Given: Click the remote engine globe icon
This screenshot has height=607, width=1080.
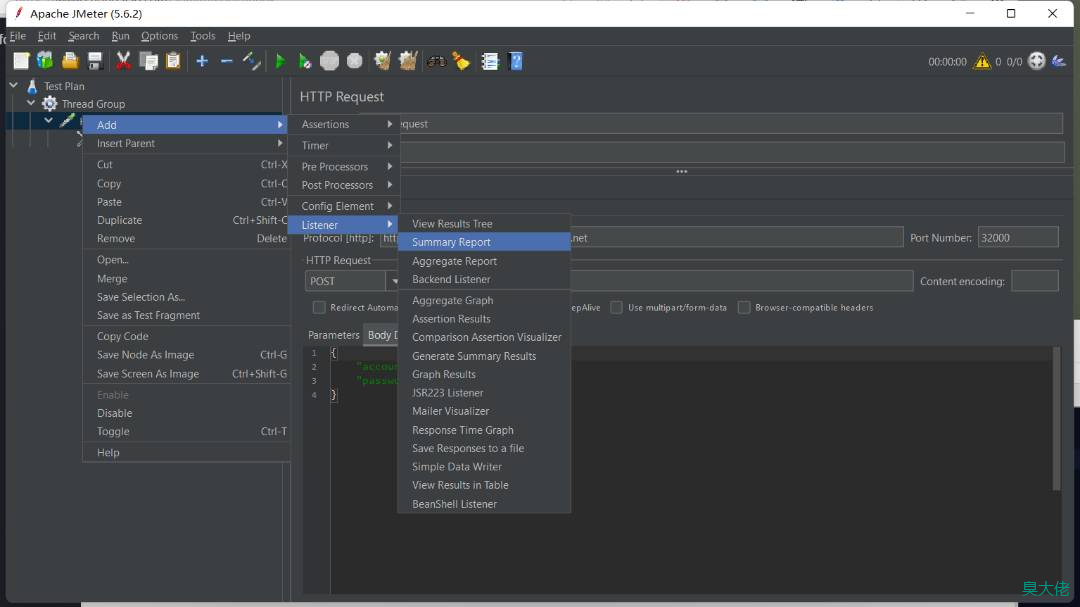Looking at the screenshot, I should pyautogui.click(x=1037, y=61).
